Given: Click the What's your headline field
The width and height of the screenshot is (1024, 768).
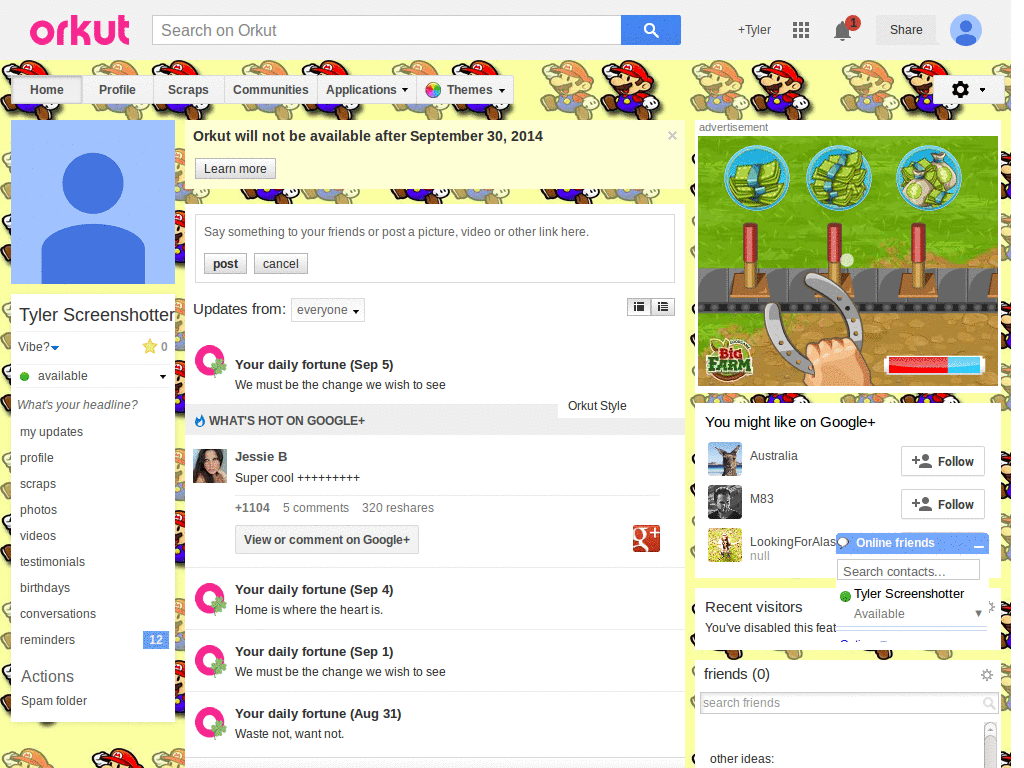Looking at the screenshot, I should click(78, 405).
